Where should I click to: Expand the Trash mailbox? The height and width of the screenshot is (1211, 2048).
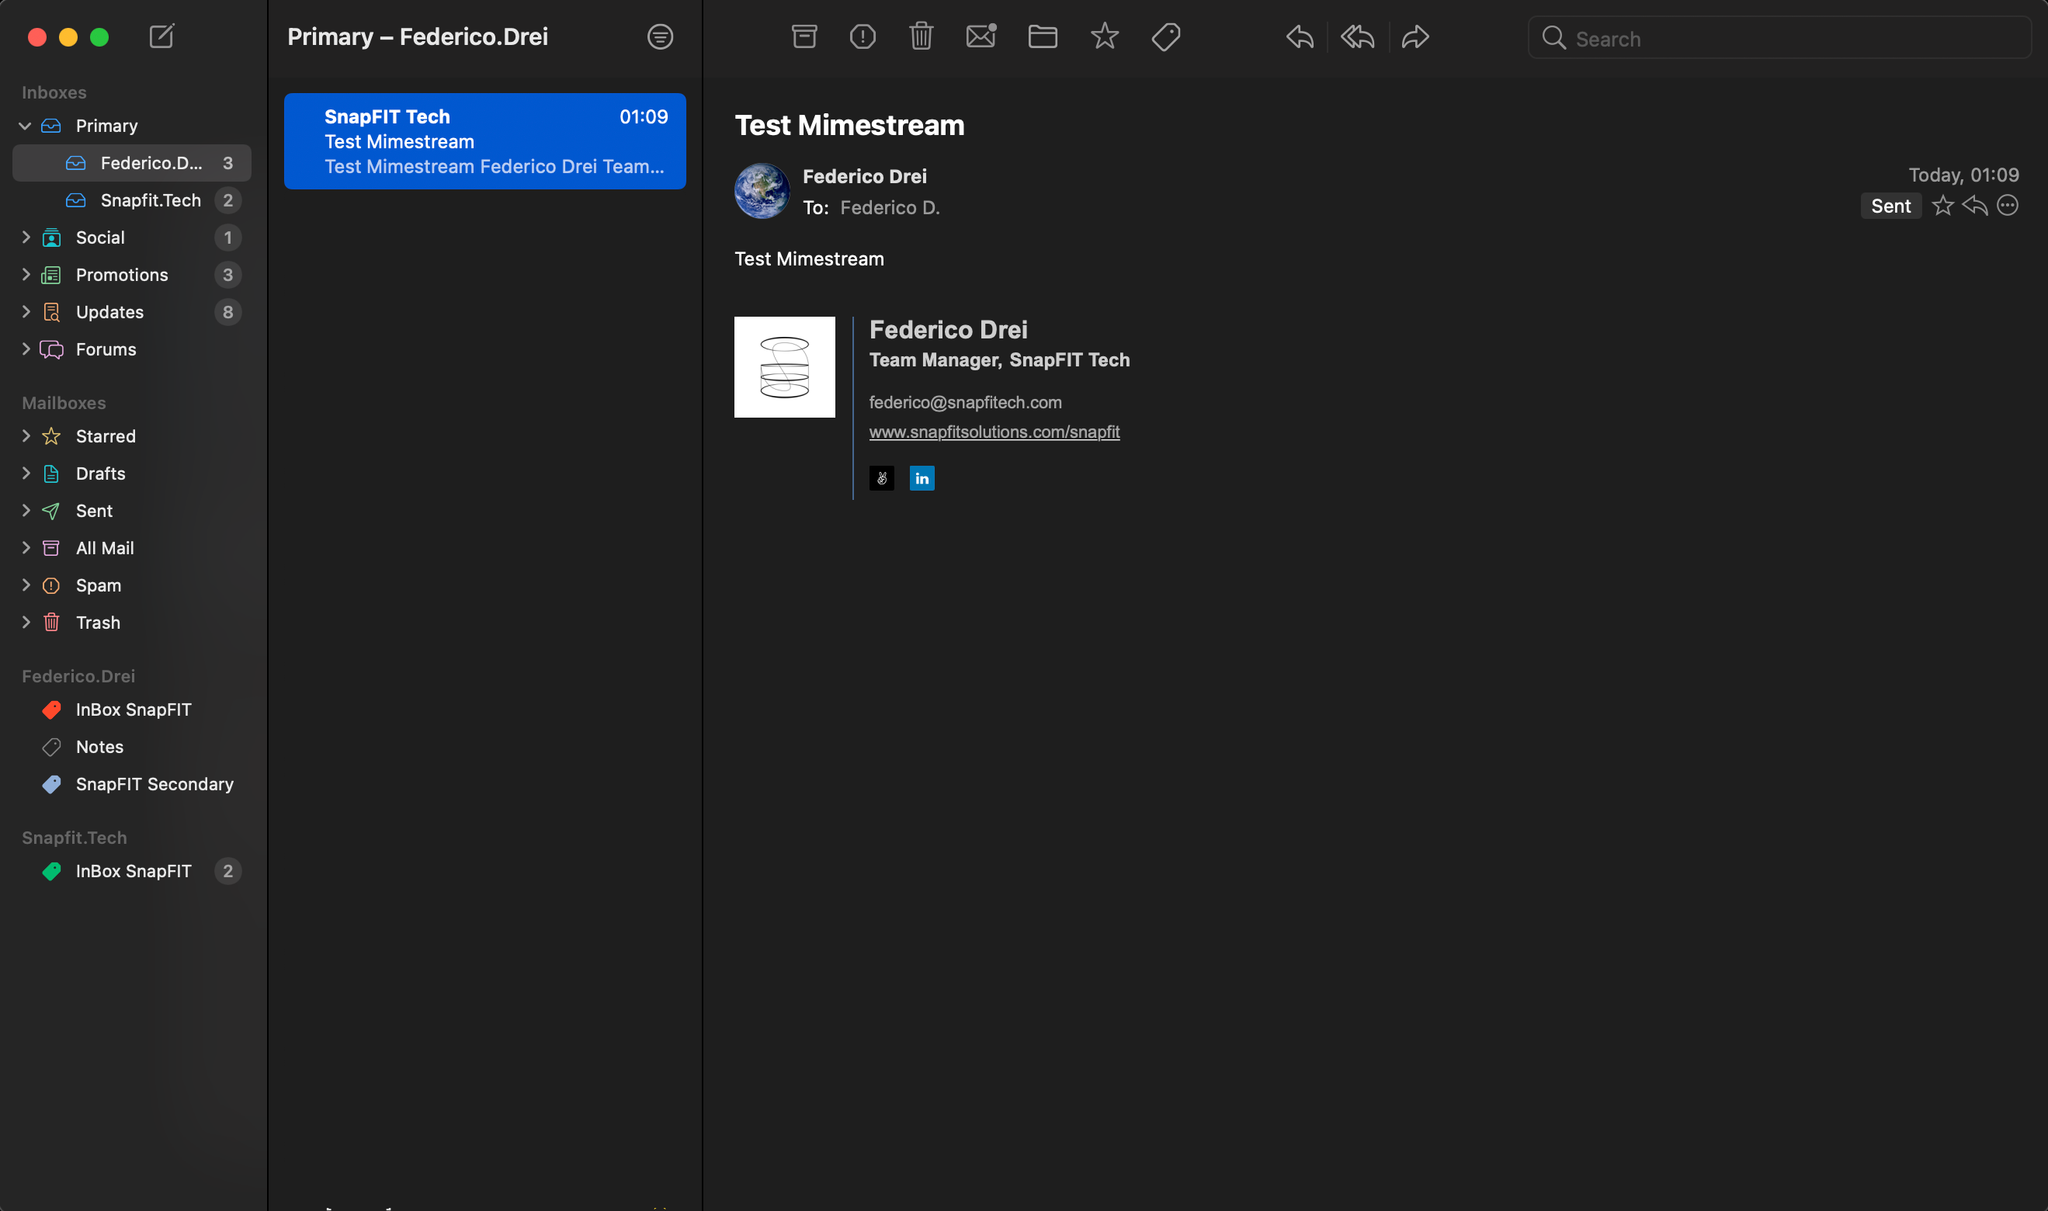coord(25,622)
